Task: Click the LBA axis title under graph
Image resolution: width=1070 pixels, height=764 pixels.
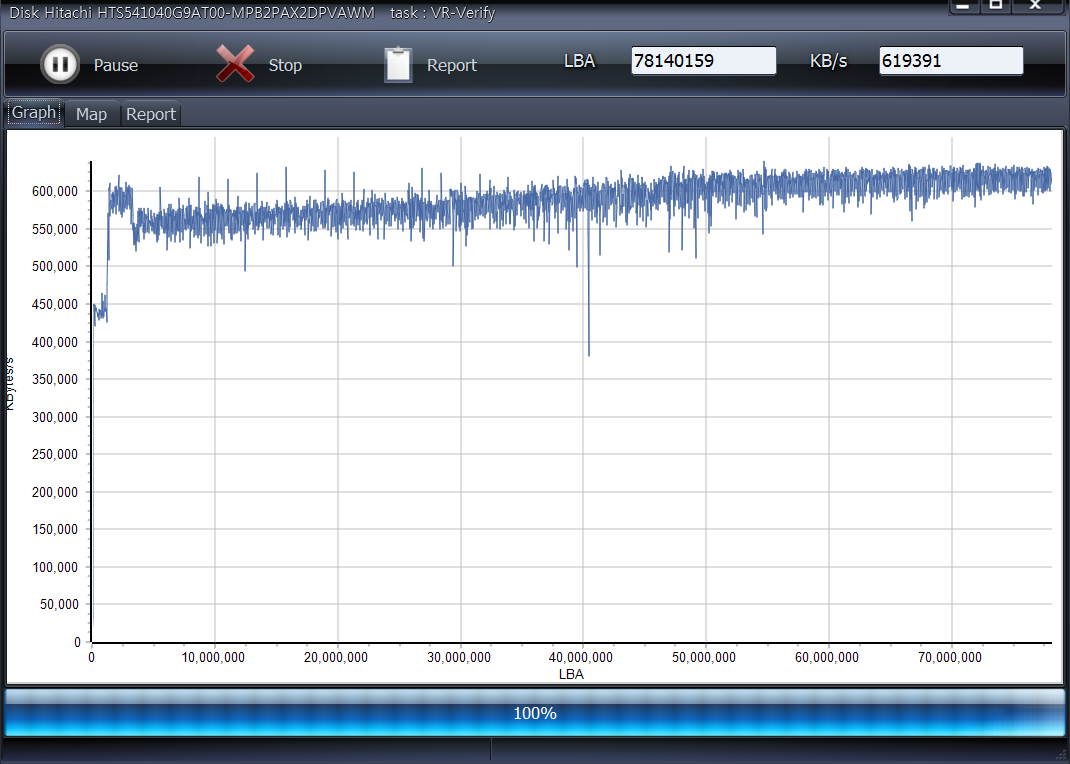Action: click(571, 674)
